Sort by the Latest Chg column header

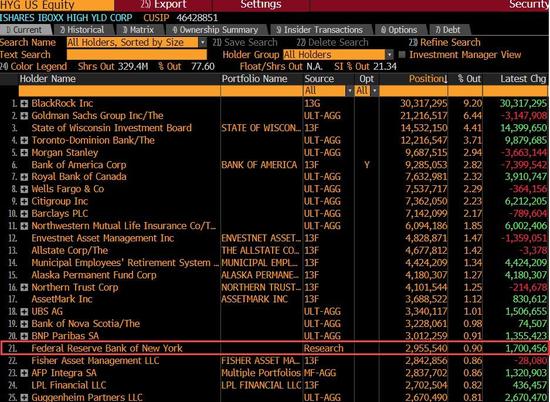click(523, 79)
